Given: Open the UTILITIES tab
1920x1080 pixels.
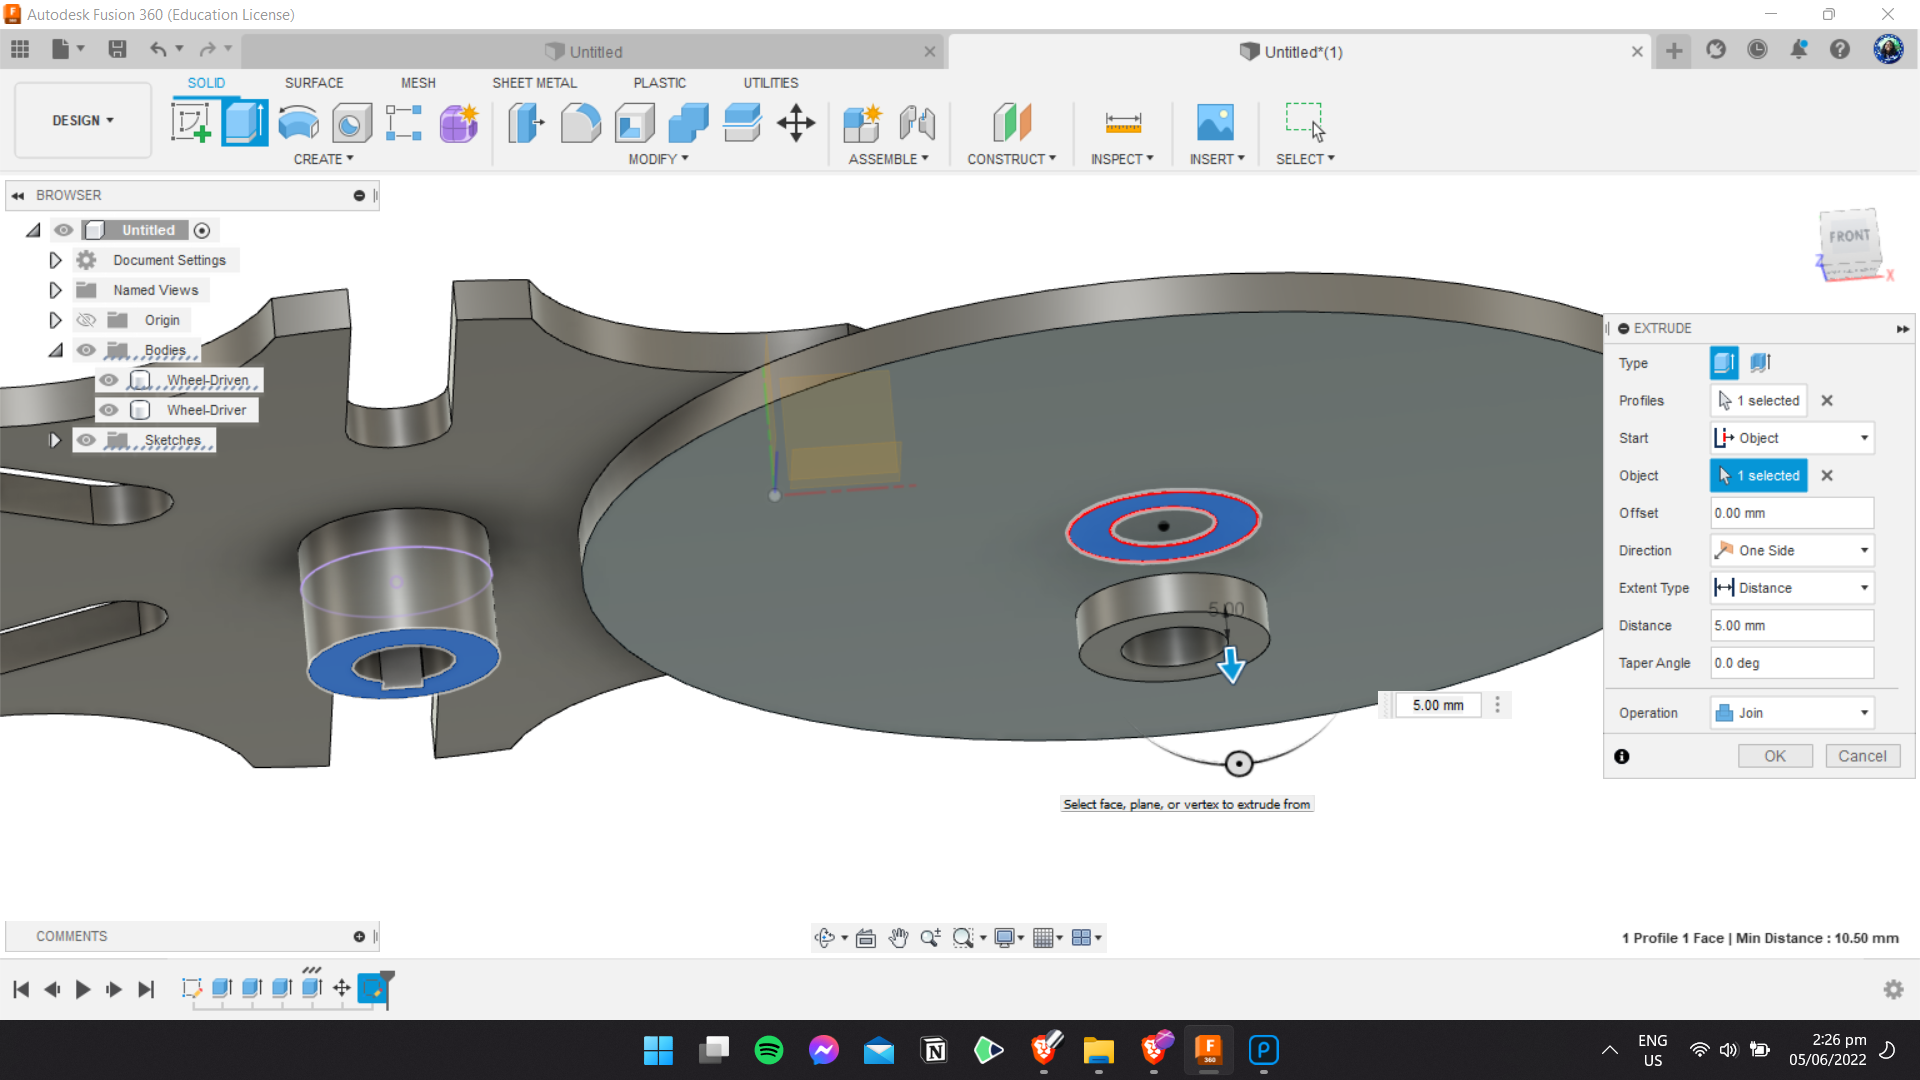Looking at the screenshot, I should pos(770,83).
